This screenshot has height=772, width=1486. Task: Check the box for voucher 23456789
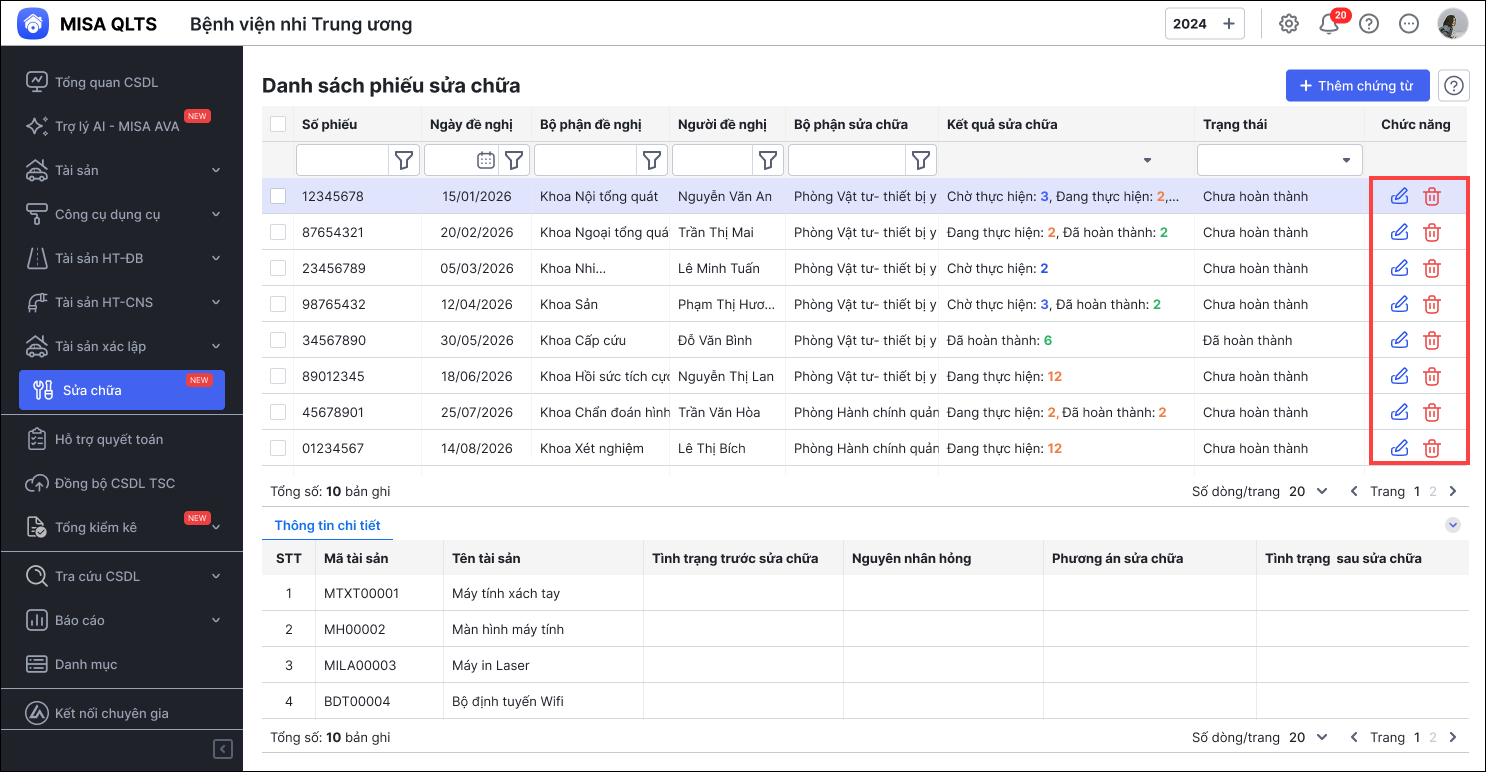click(278, 268)
